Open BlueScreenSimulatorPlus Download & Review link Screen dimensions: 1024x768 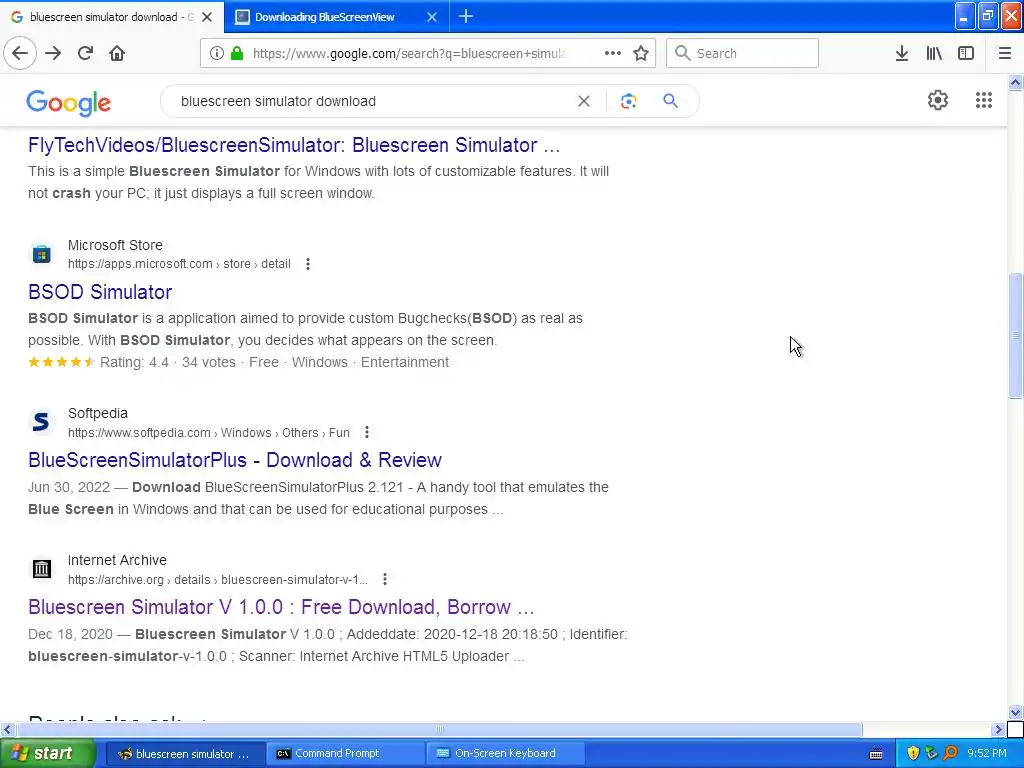click(x=235, y=460)
